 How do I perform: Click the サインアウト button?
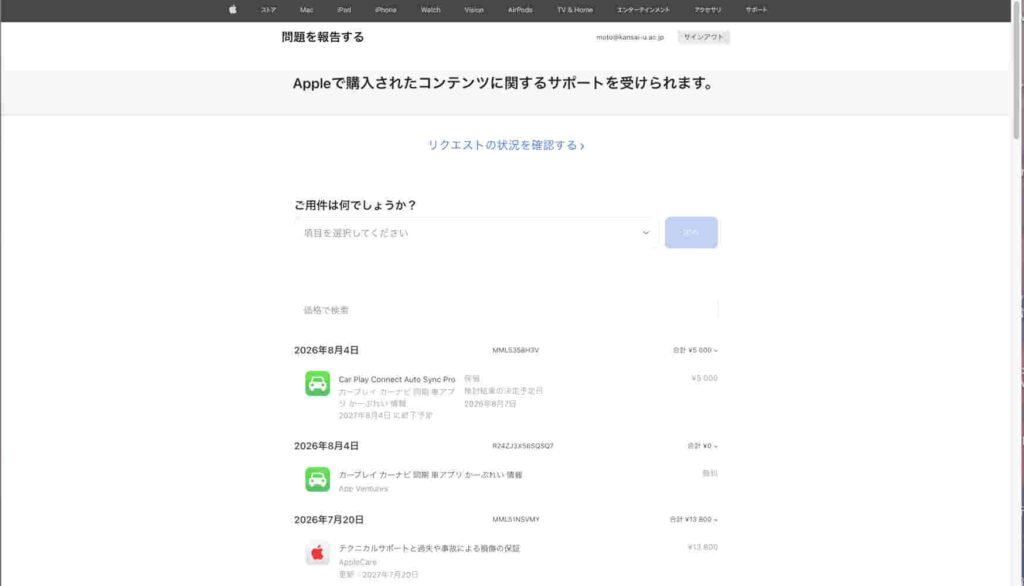point(703,37)
